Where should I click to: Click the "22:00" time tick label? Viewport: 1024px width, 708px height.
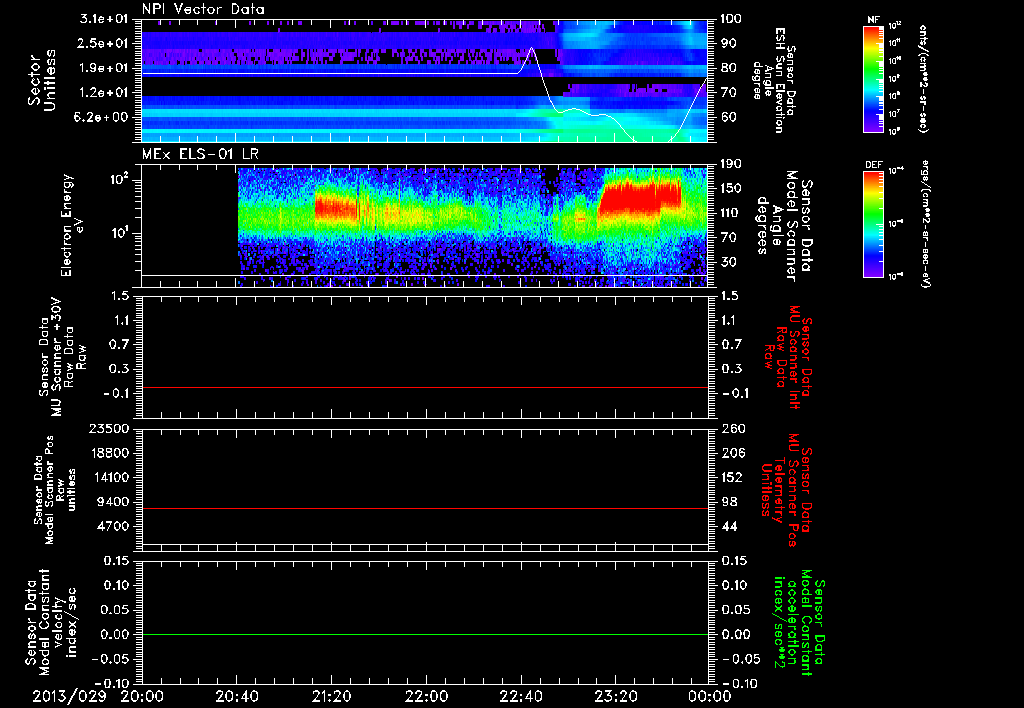[426, 696]
